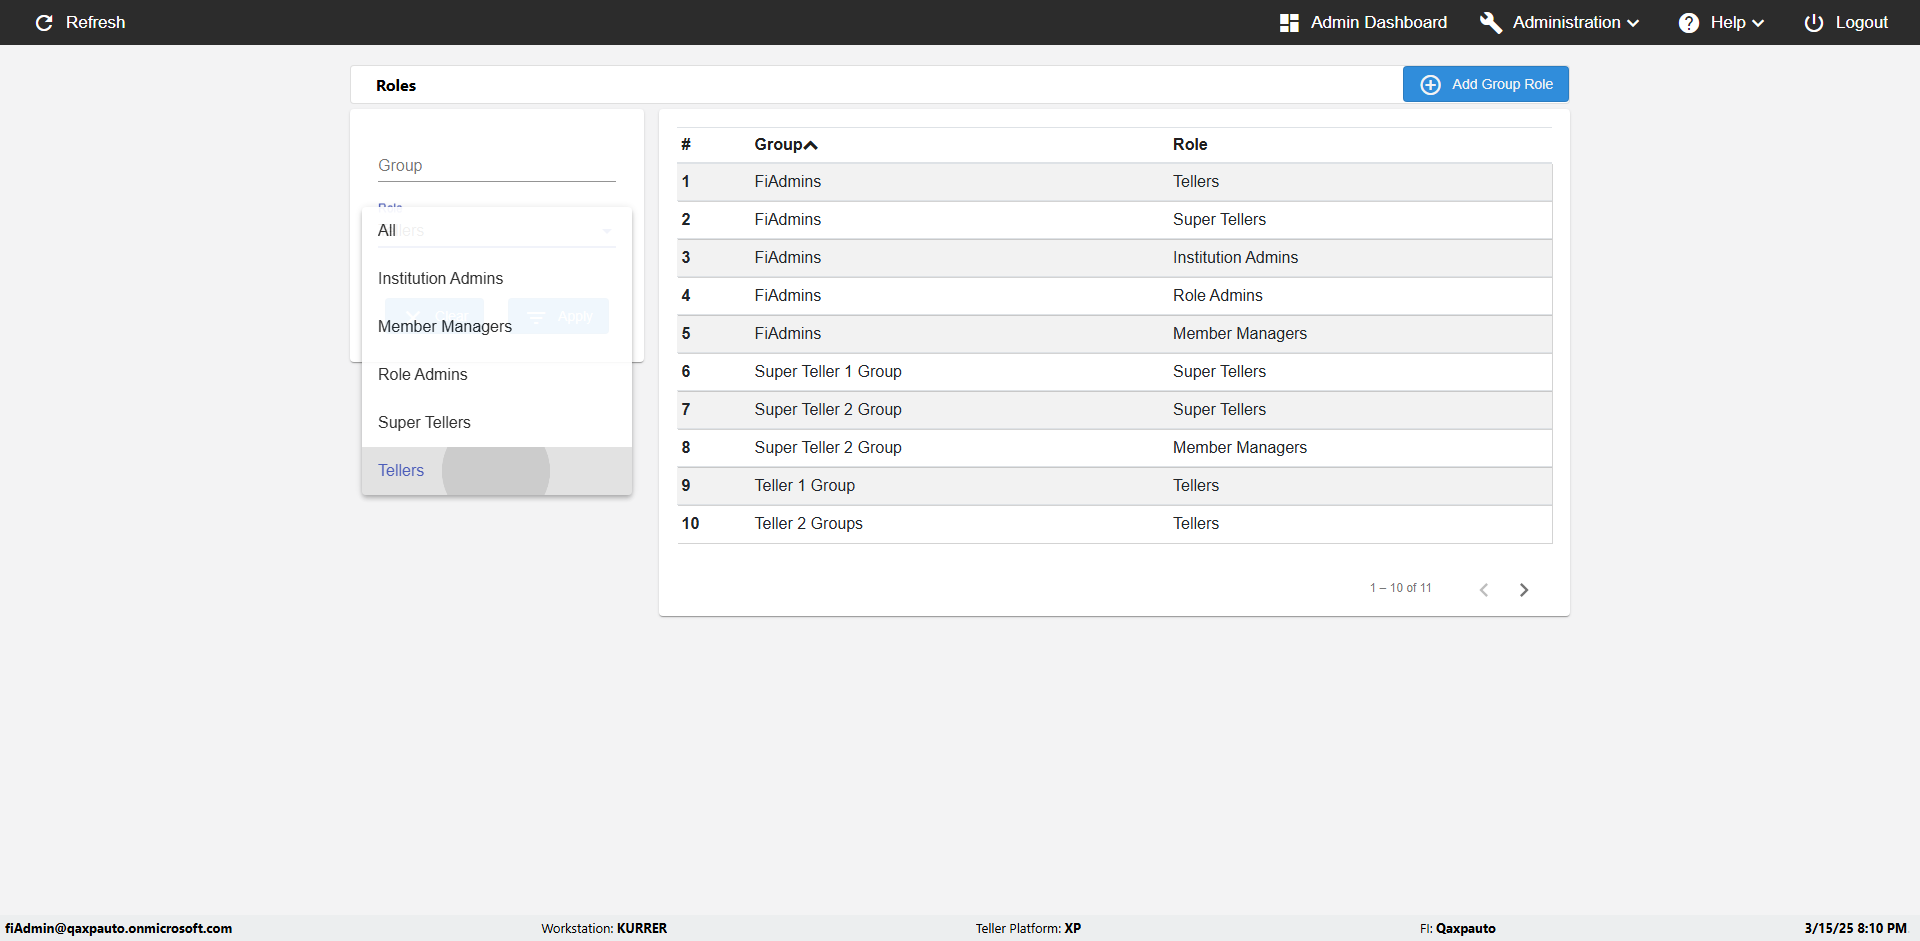Select the FiAdmins cell in row 3
This screenshot has height=941, width=1920.
pos(788,258)
